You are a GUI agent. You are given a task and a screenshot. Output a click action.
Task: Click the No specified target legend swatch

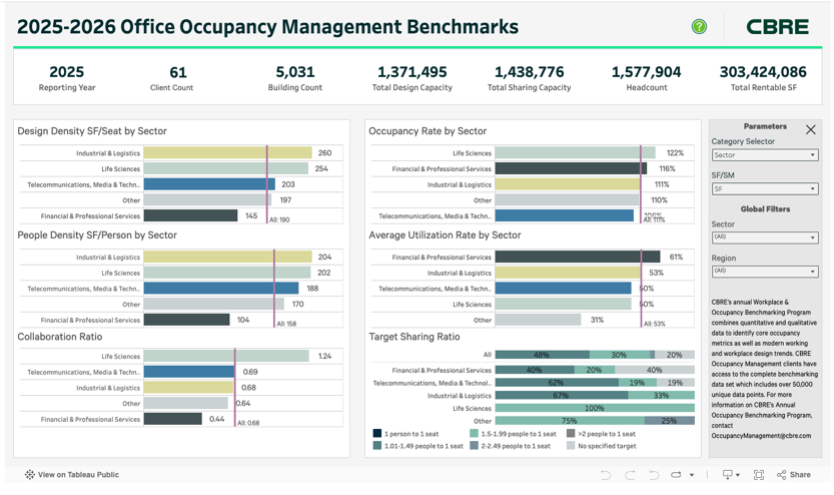[x=571, y=446]
